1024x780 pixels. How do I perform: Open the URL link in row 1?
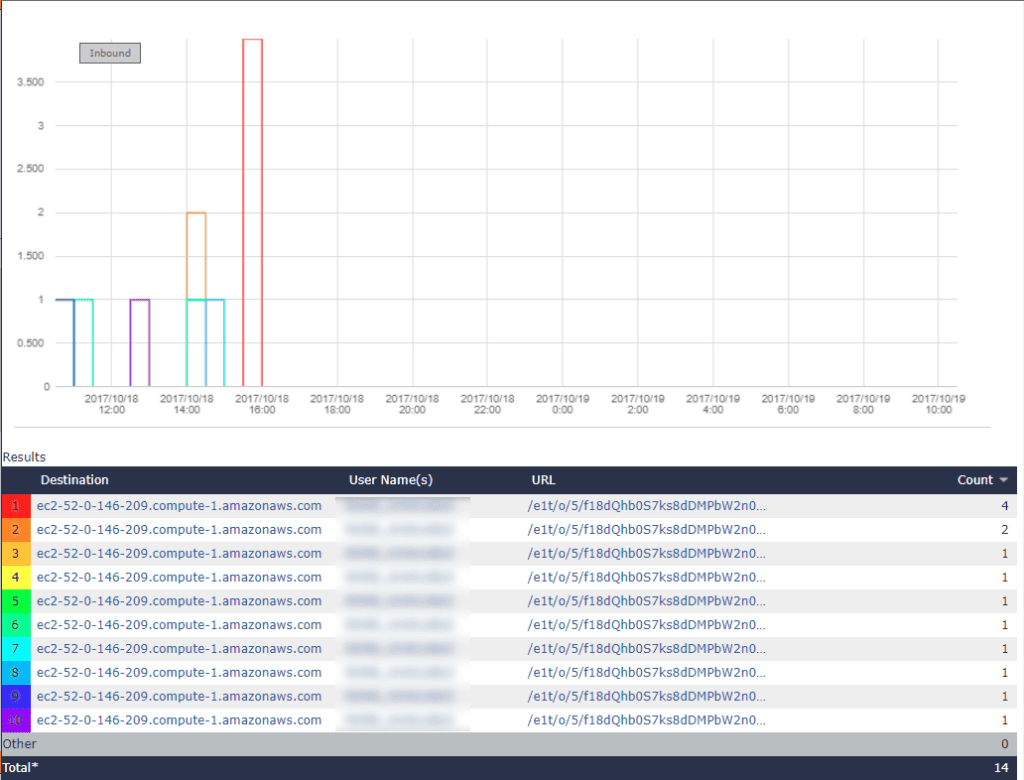click(647, 506)
